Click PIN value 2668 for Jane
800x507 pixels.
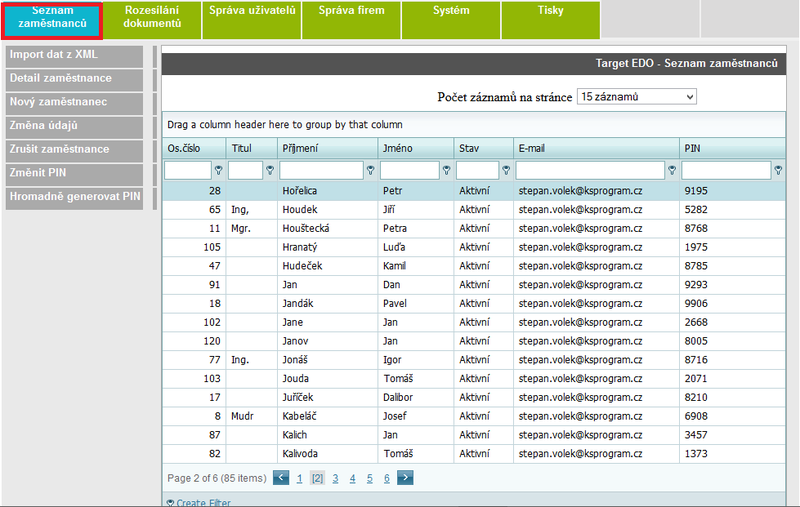pyautogui.click(x=696, y=322)
